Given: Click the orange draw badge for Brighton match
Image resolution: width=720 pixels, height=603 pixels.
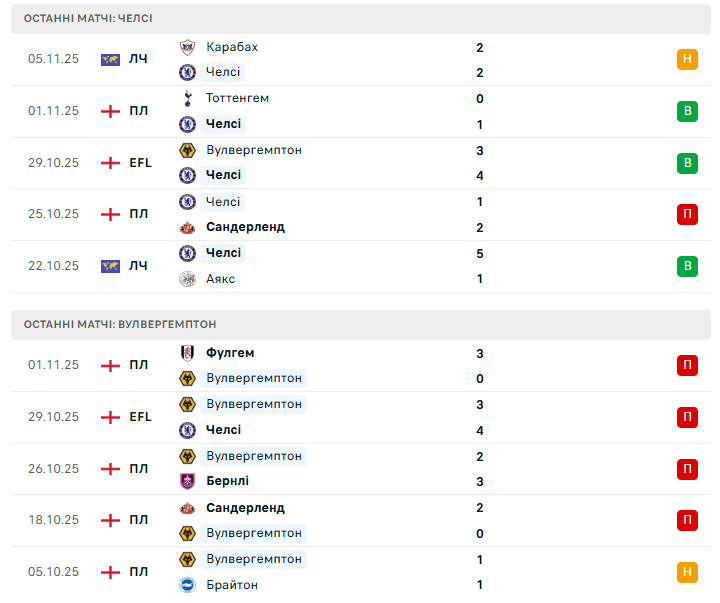Looking at the screenshot, I should pos(687,572).
